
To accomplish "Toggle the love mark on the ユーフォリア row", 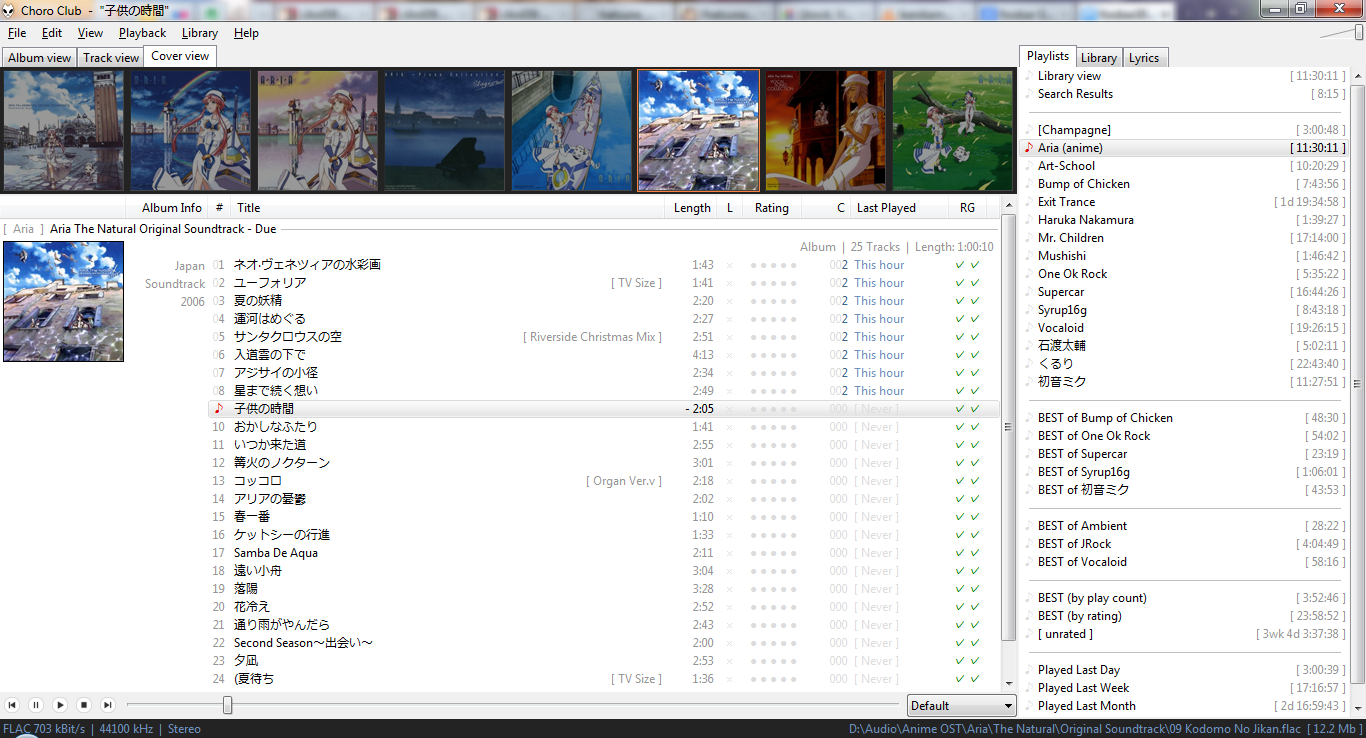I will 729,283.
